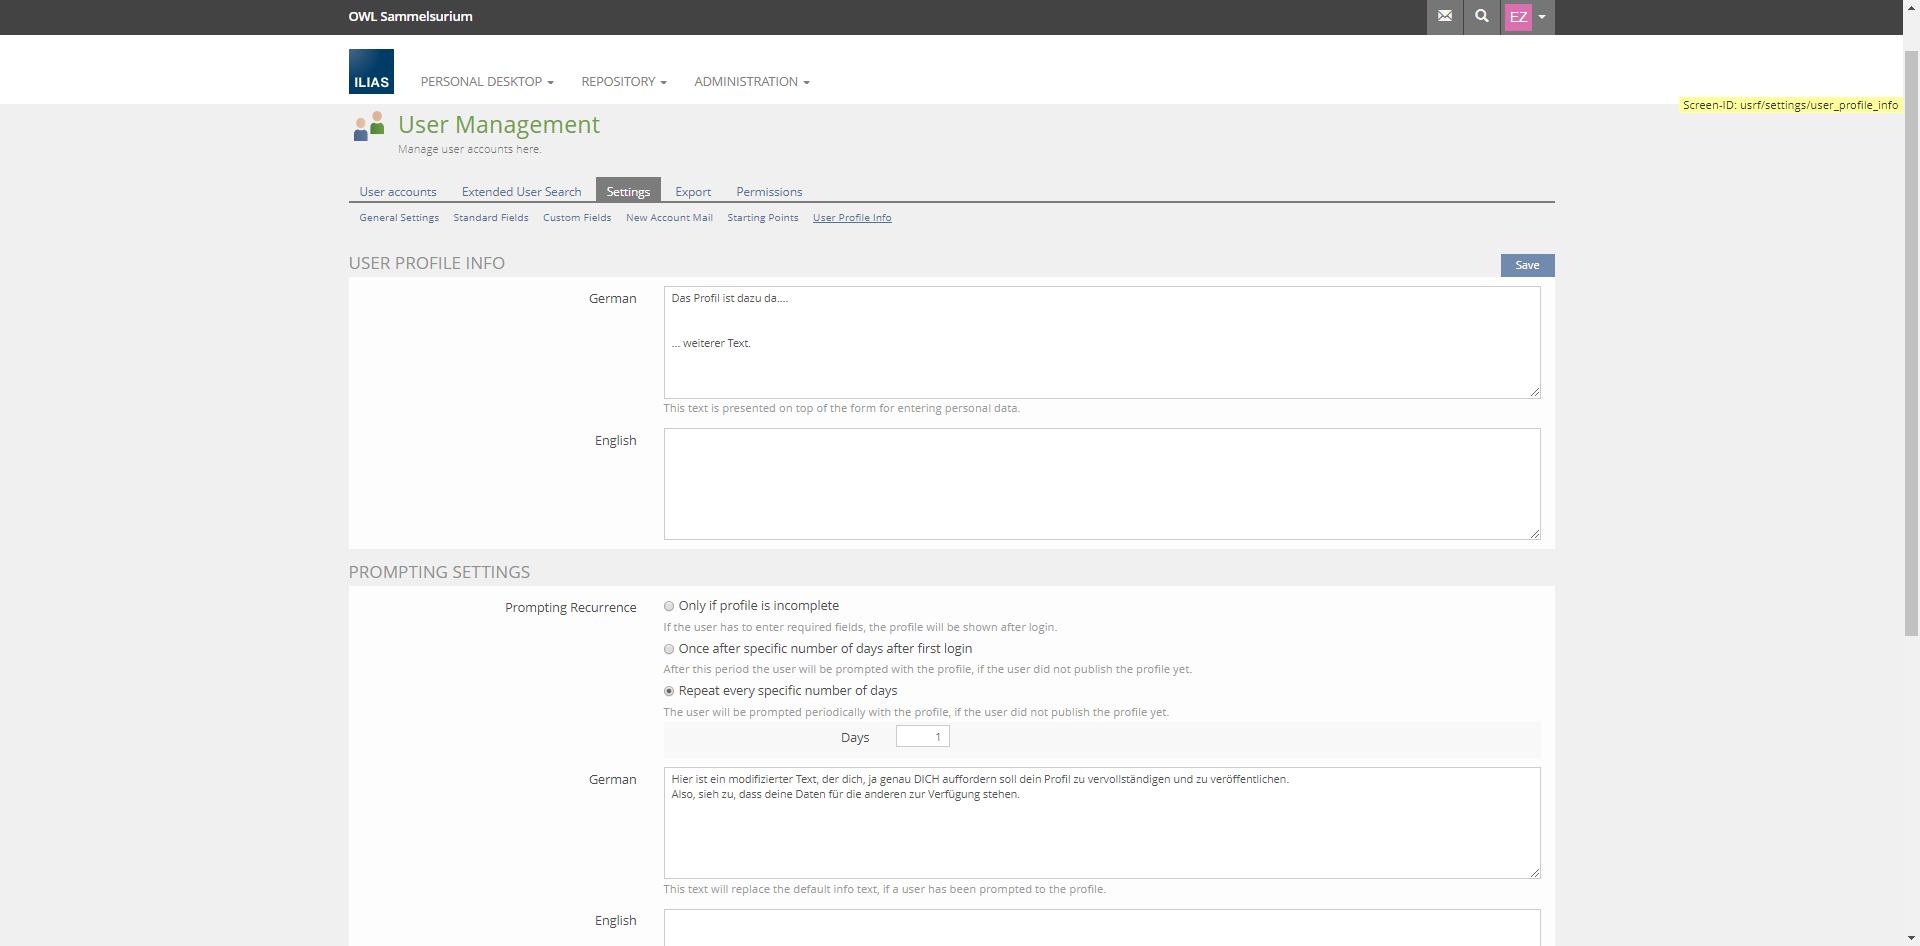Click the ILIAS logo
This screenshot has height=946, width=1920.
tap(371, 72)
